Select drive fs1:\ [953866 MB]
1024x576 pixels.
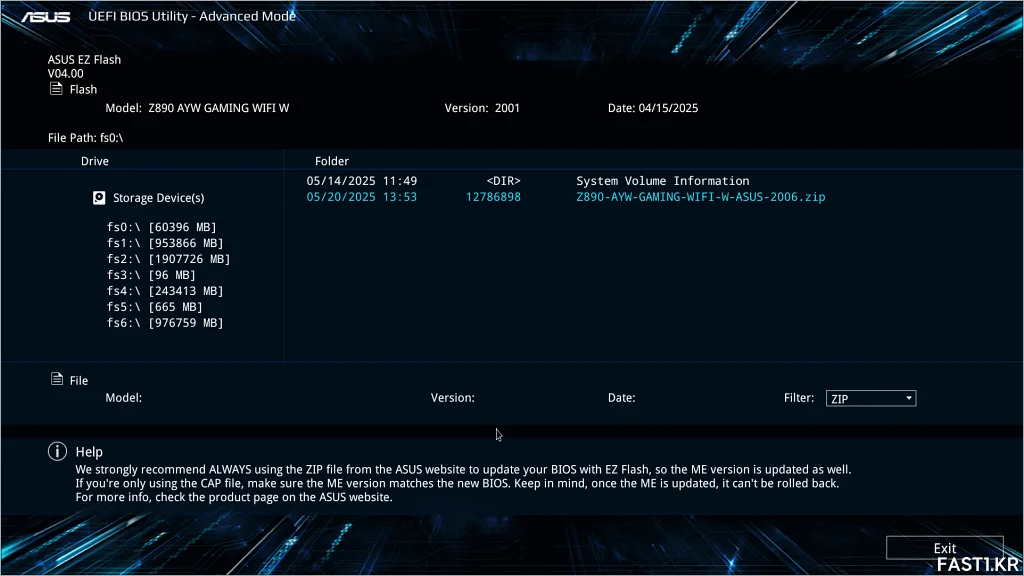[x=165, y=243]
